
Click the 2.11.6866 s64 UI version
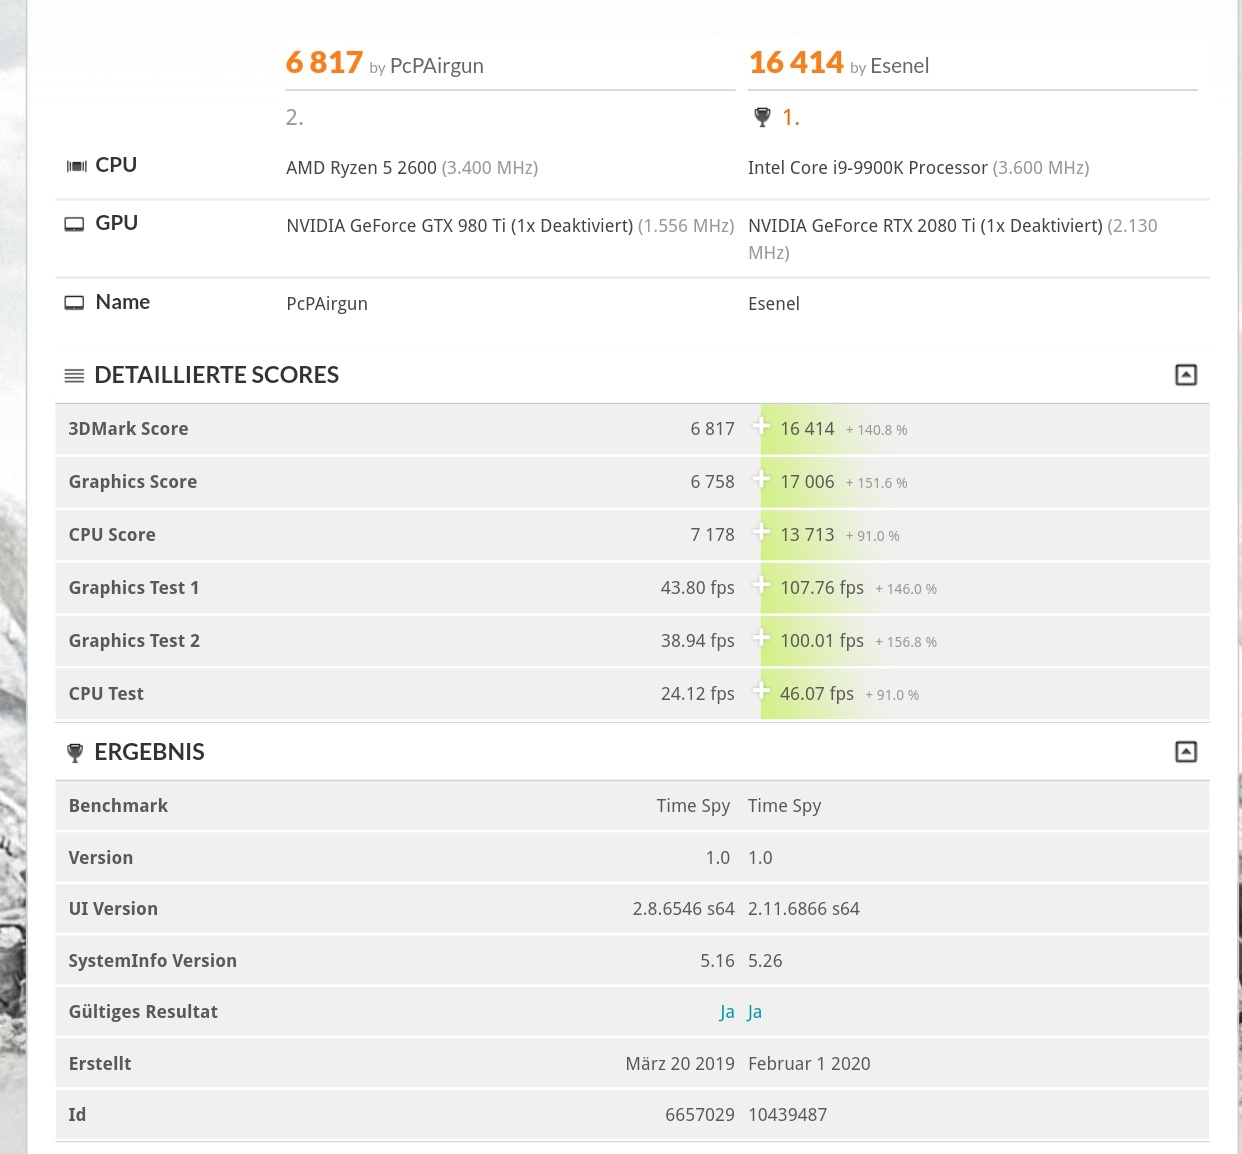pyautogui.click(x=804, y=909)
